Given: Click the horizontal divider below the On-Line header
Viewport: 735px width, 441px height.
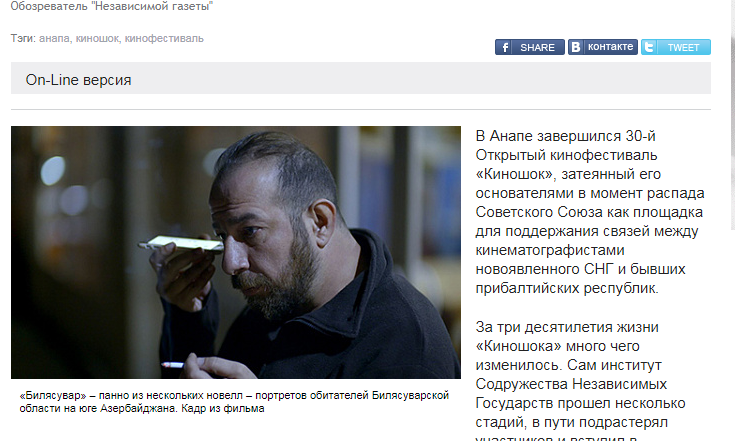Looking at the screenshot, I should 360,110.
